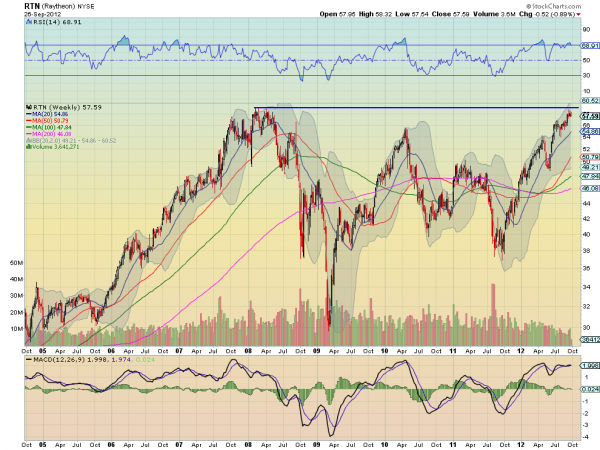Click year 11 on price chart date axis
Screen dimensions: 600x450
pos(452,351)
